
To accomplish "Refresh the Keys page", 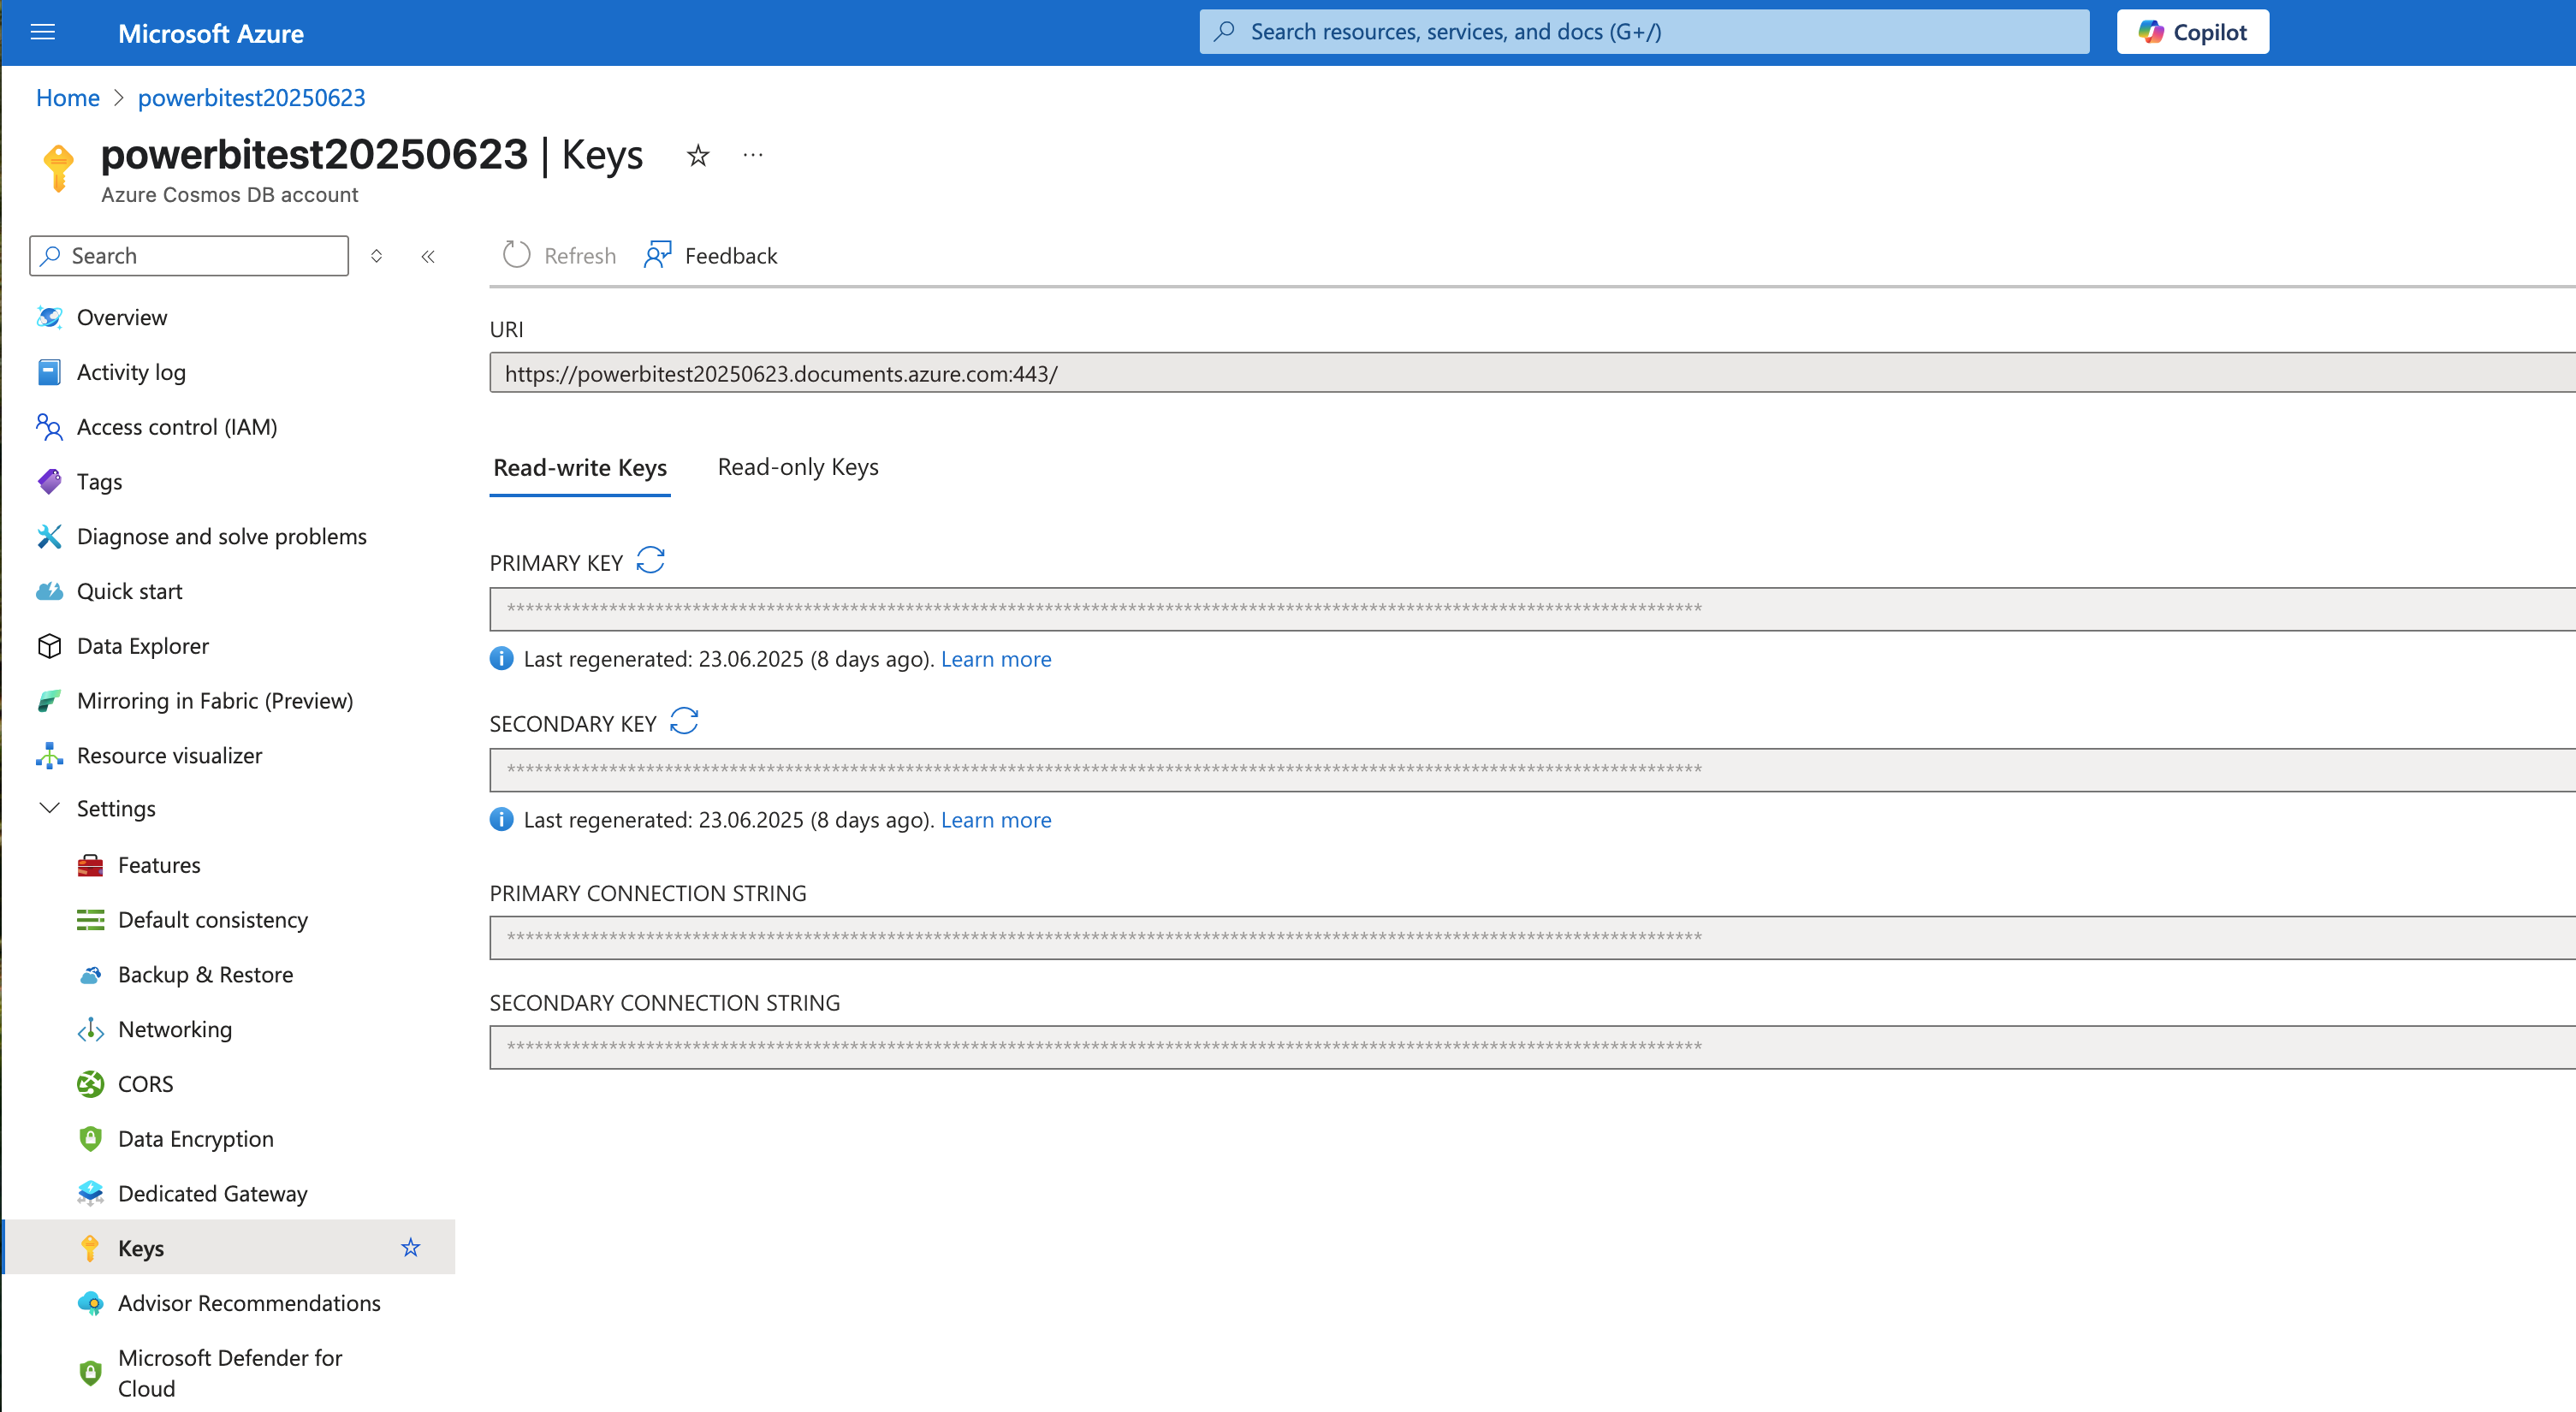I will coord(559,256).
